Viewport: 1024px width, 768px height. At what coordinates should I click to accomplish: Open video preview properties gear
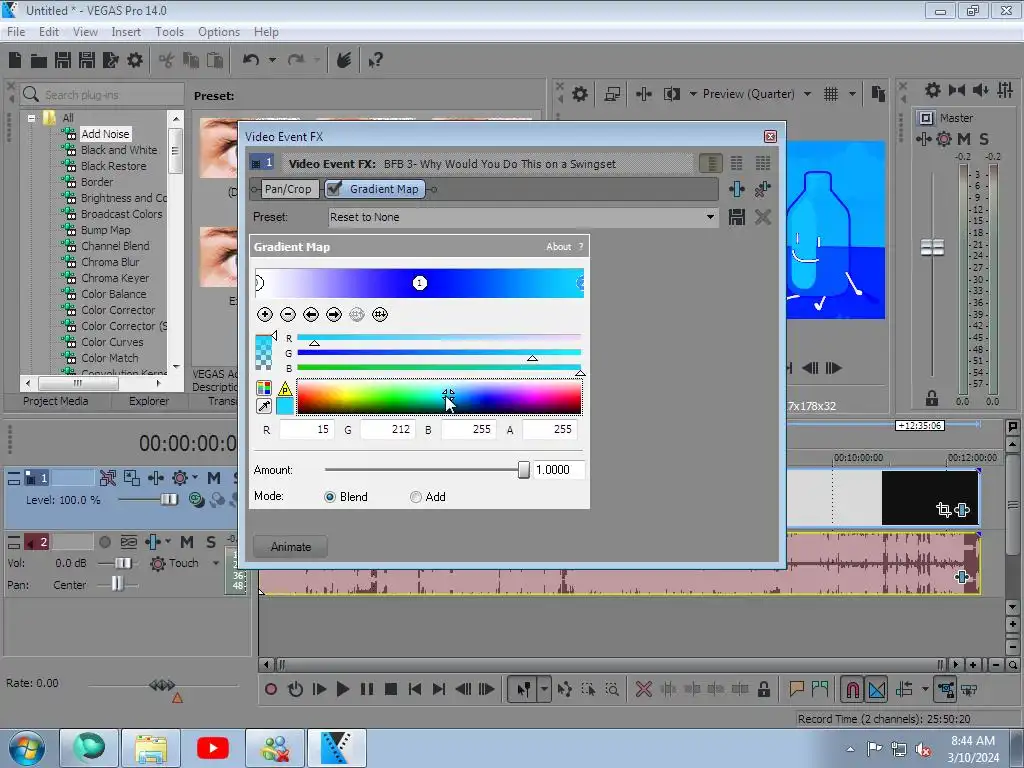(x=580, y=94)
